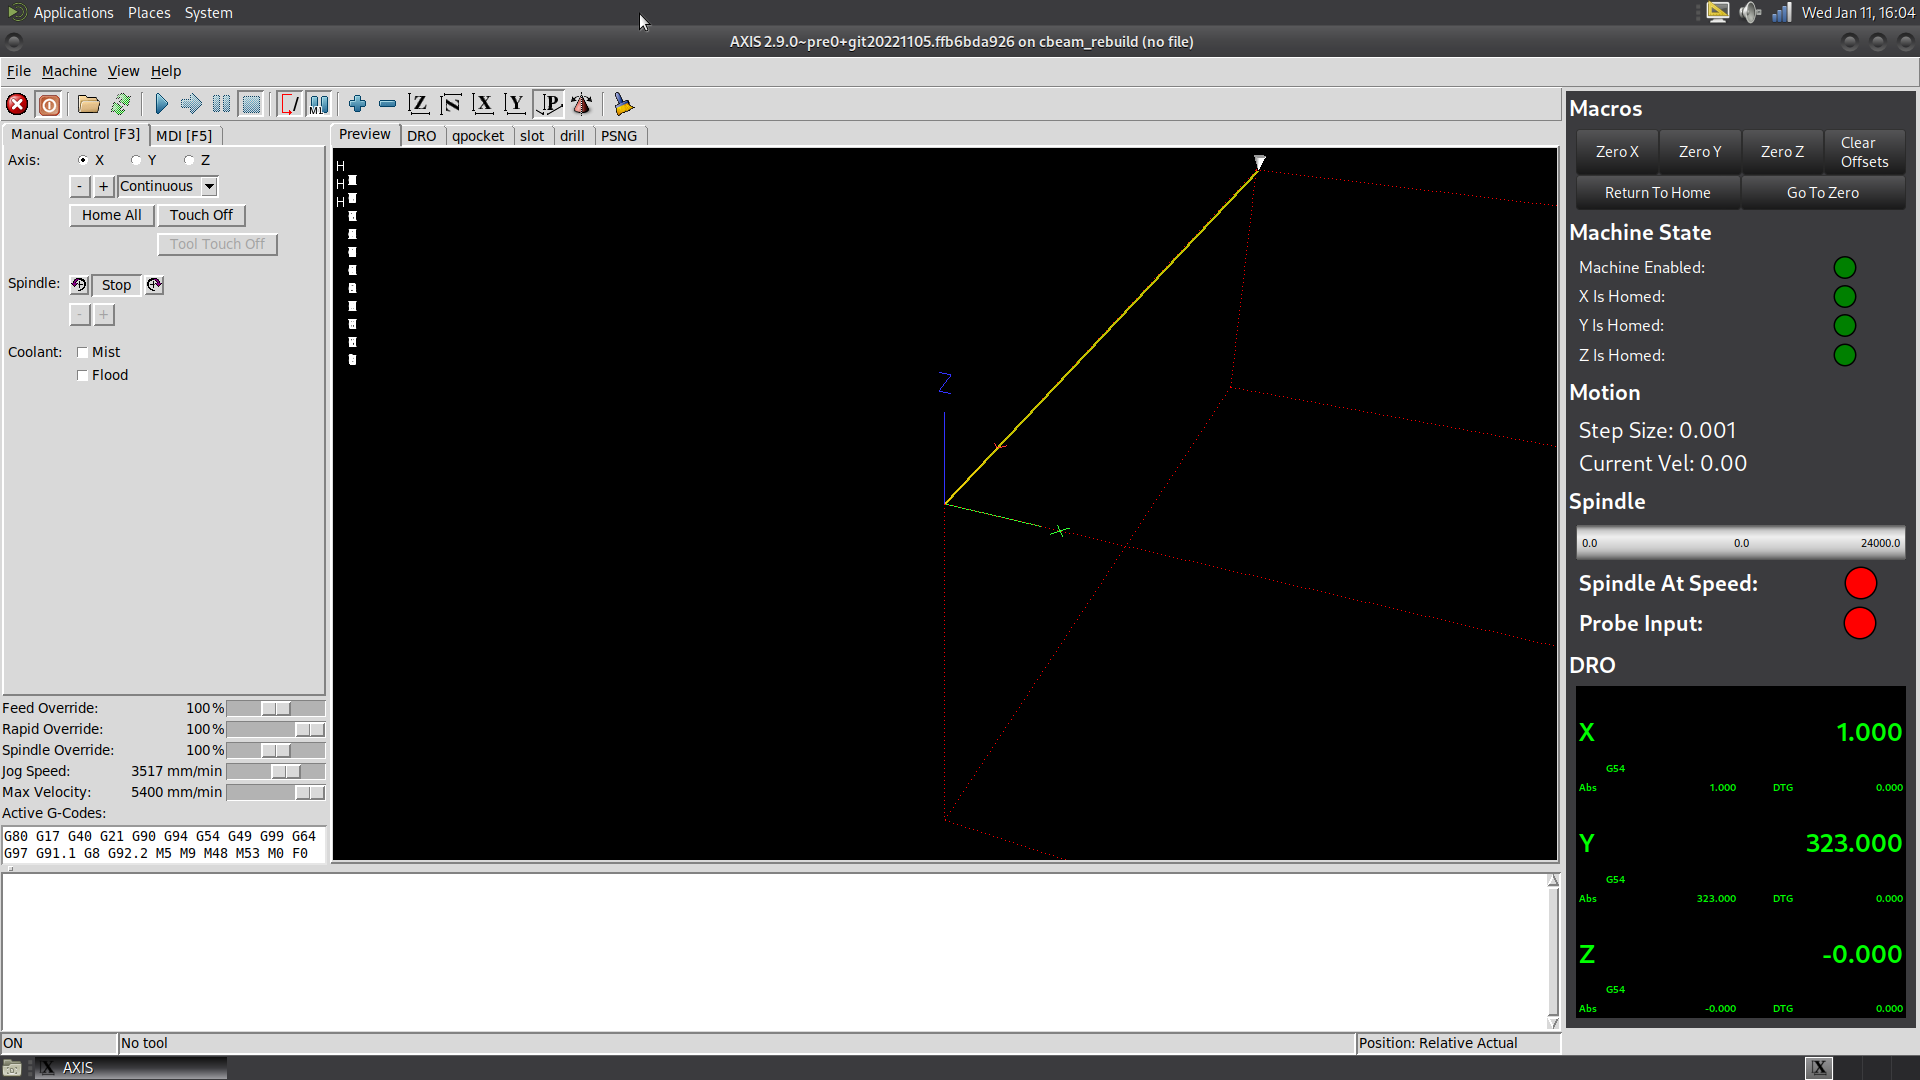
Task: Click the Home All button
Action: pyautogui.click(x=111, y=215)
